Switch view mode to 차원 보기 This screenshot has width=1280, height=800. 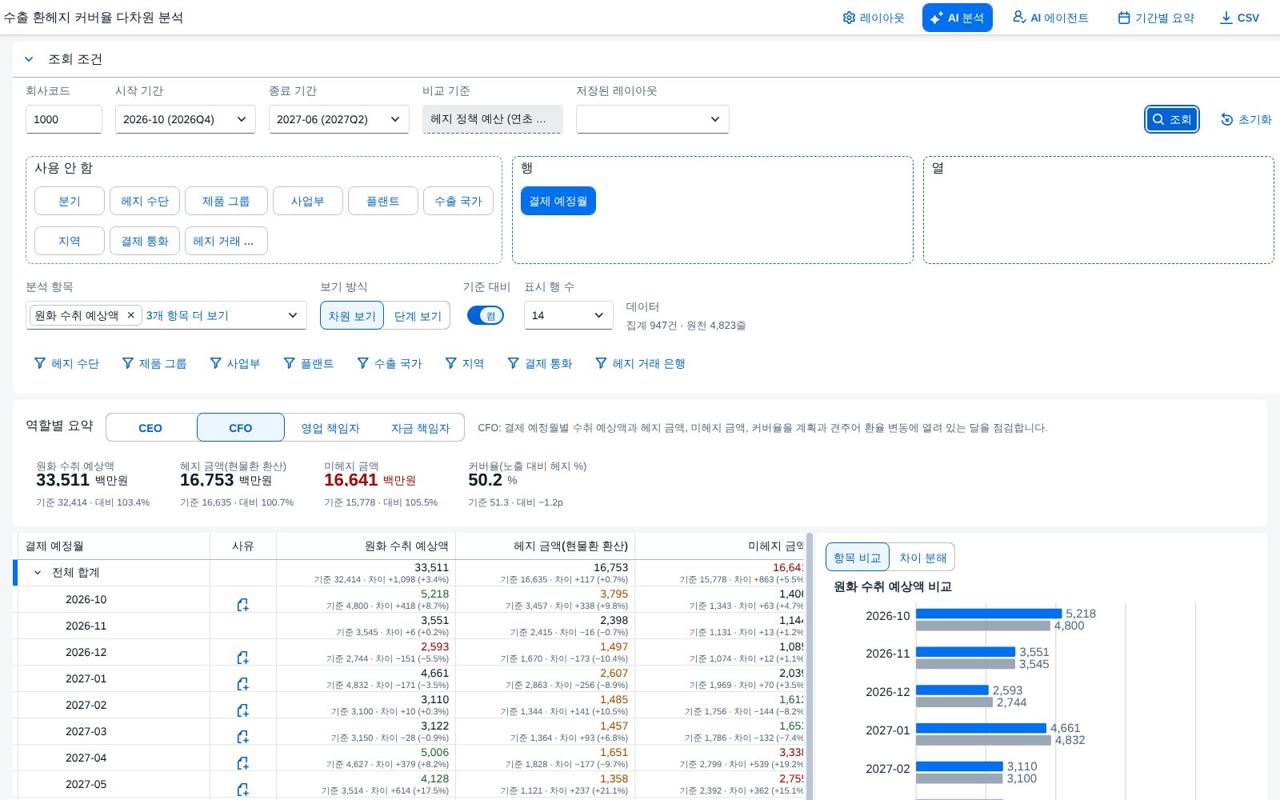point(352,315)
